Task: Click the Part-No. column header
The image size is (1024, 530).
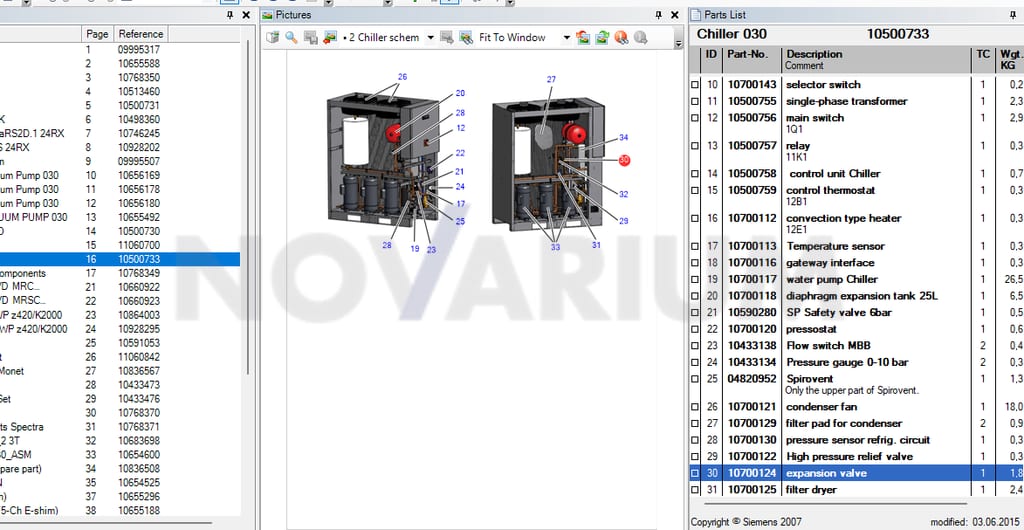Action: click(x=751, y=60)
